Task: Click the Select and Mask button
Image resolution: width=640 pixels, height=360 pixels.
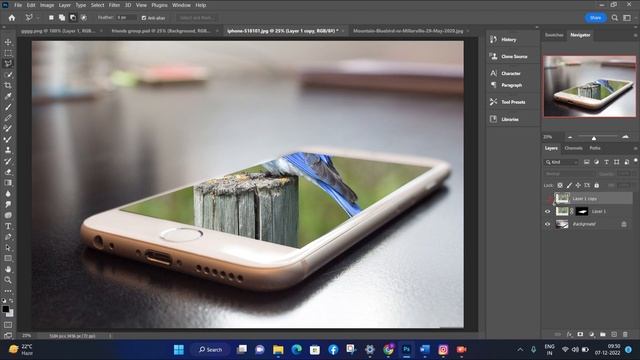Action: [196, 18]
